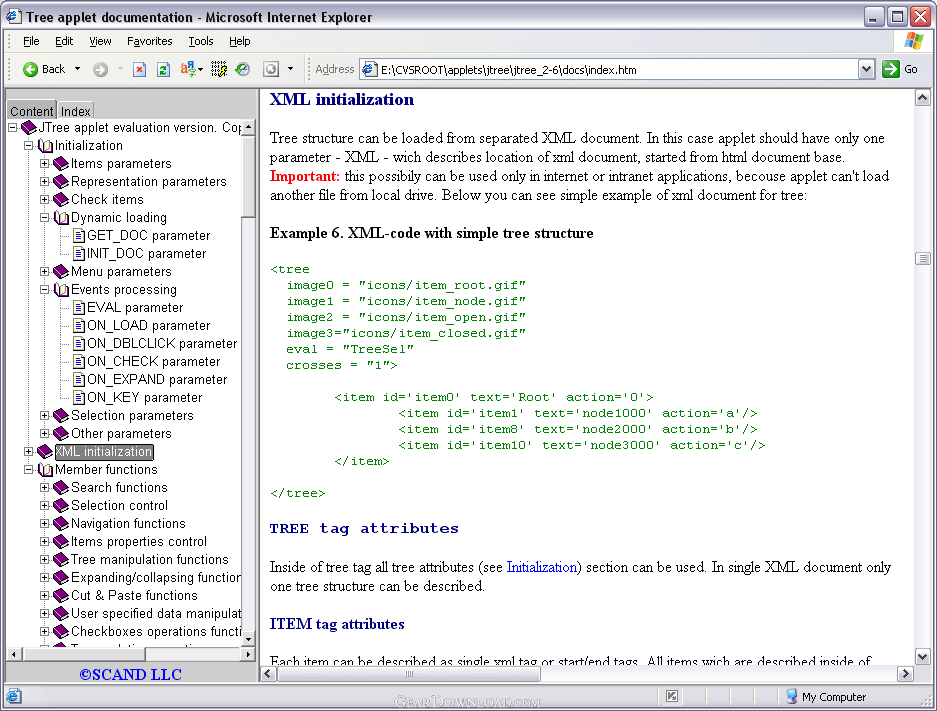Select the ON_EXPAND parameter tree item
Screen dimensions: 937x711
click(157, 379)
